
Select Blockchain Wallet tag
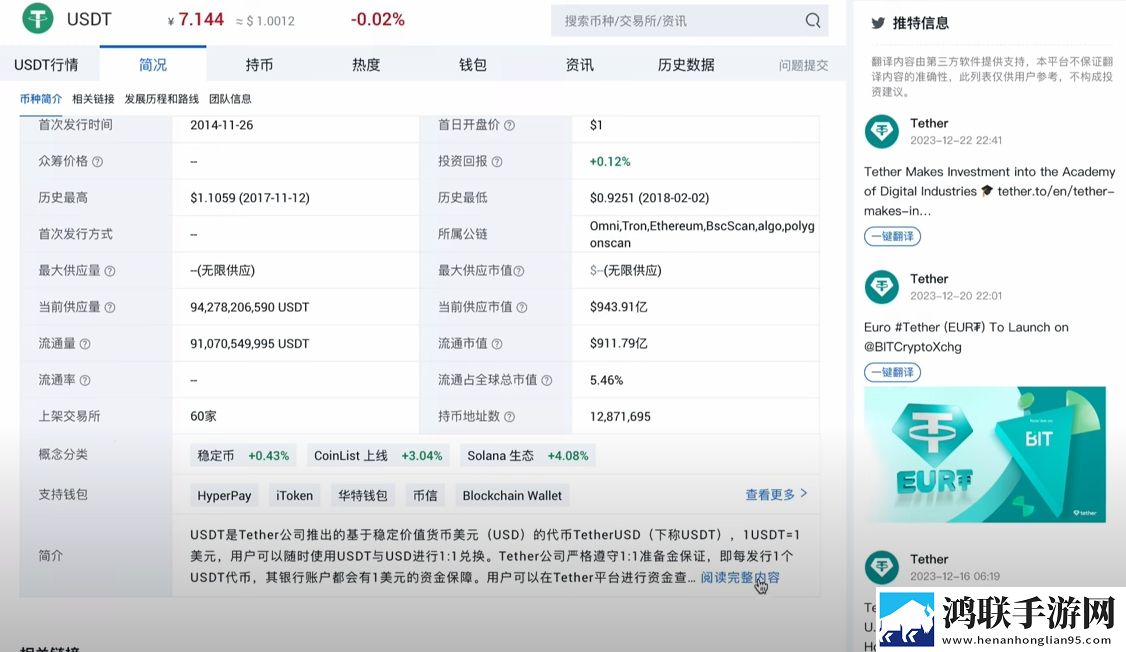(512, 495)
